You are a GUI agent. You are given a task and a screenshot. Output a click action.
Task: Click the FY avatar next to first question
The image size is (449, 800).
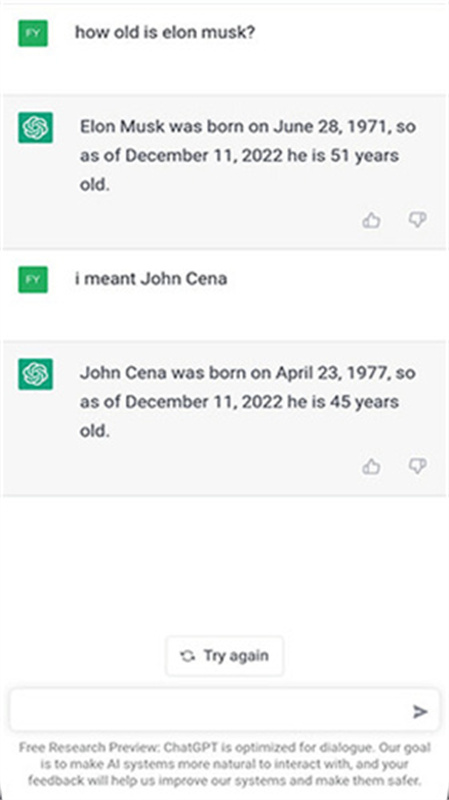[x=33, y=33]
